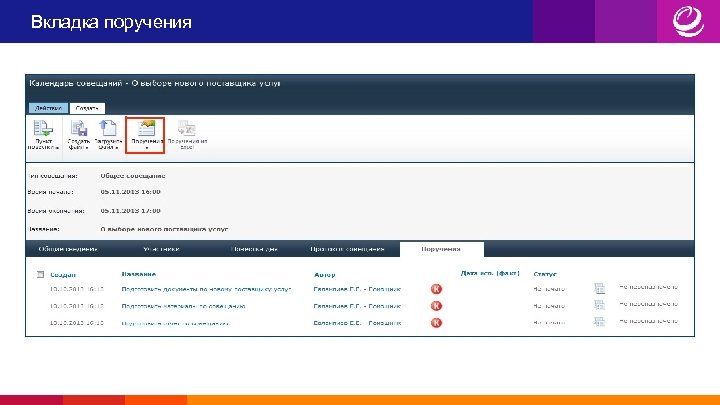Viewport: 720px width, 405px height.
Task: Select the active Поручения tab
Action: tap(441, 249)
